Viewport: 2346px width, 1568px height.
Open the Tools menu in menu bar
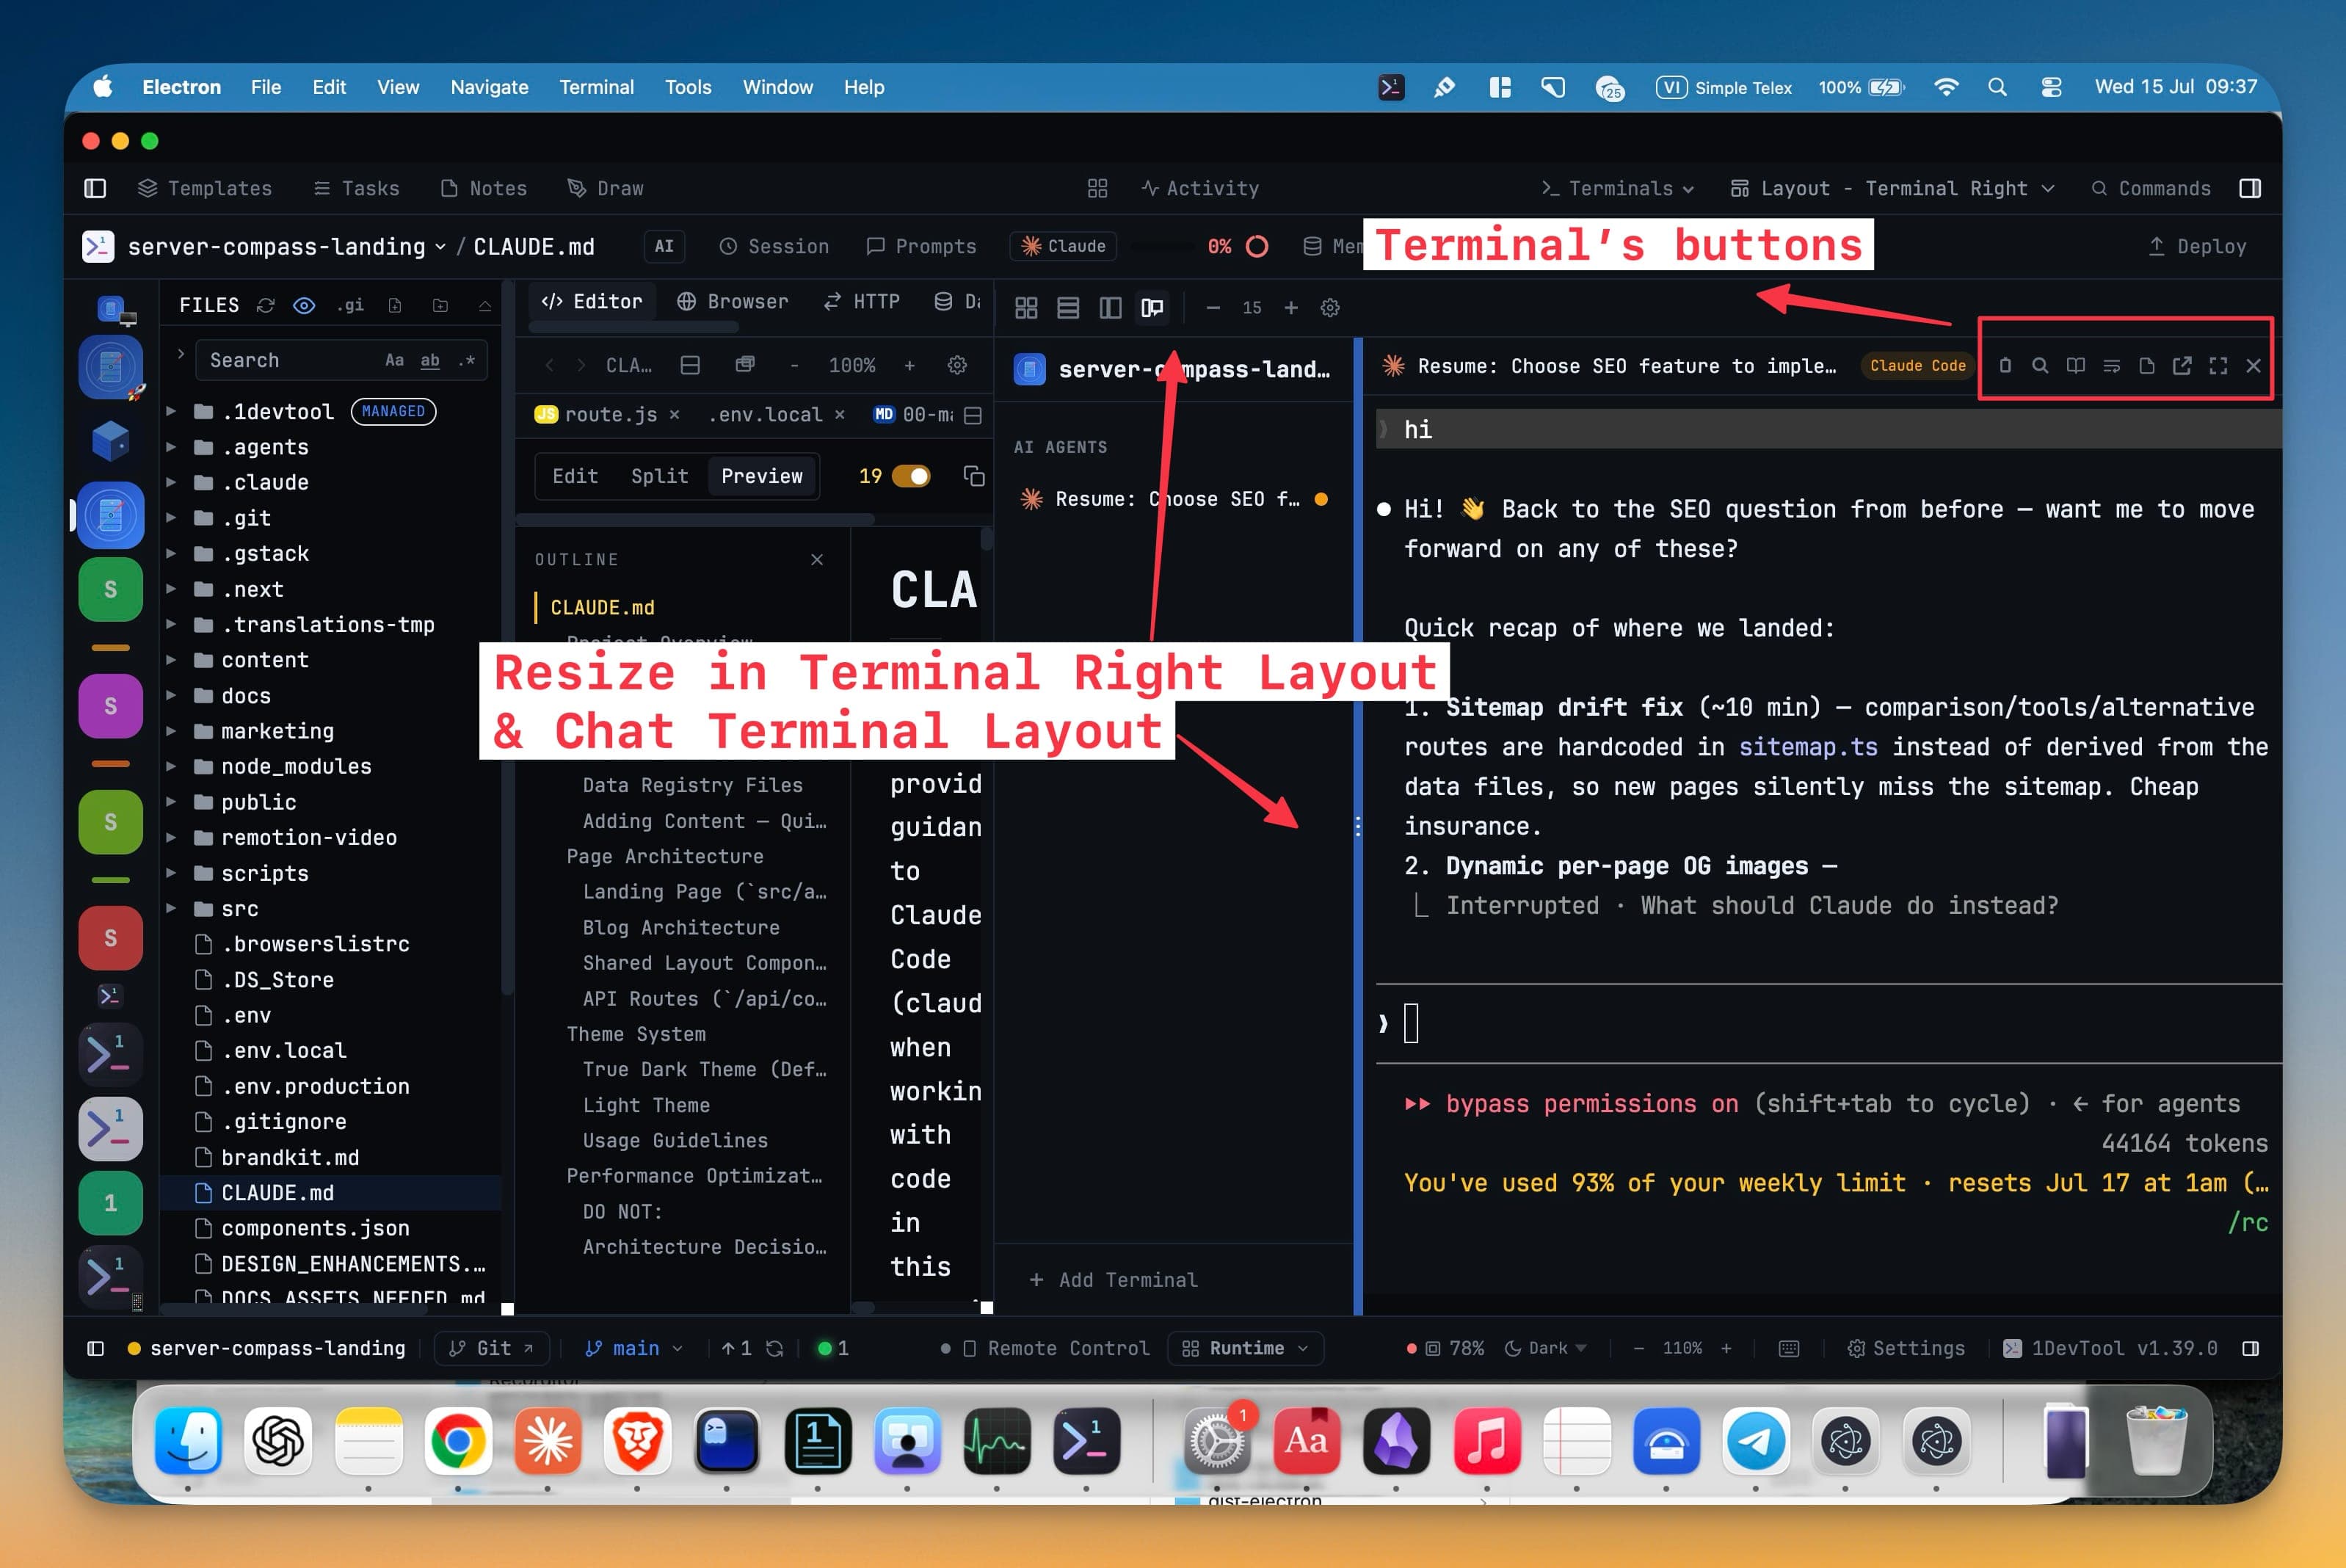pyautogui.click(x=688, y=87)
